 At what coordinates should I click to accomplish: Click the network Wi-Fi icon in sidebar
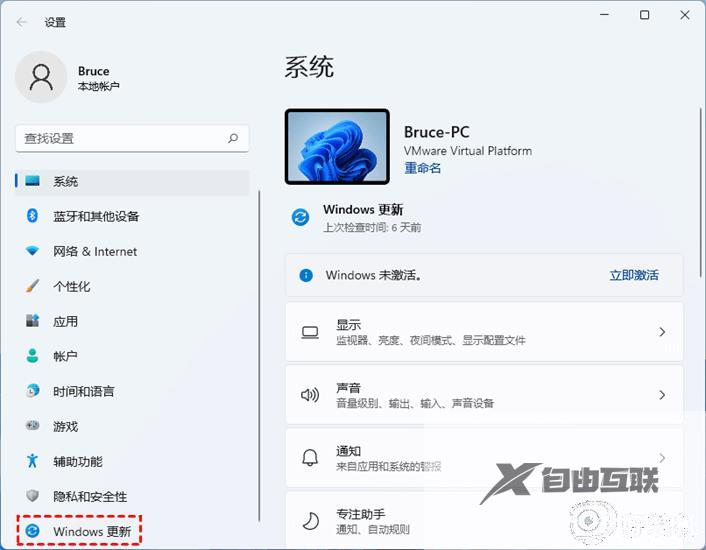pos(32,251)
